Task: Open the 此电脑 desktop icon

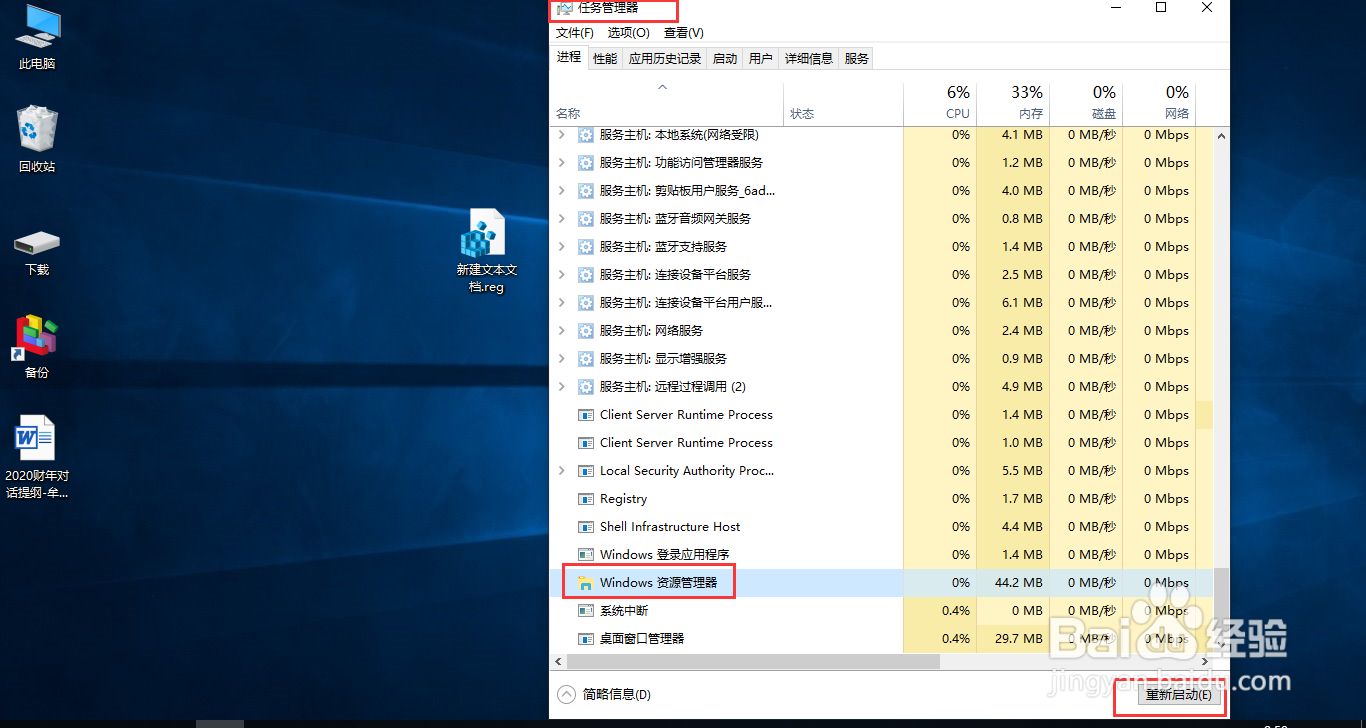Action: (37, 38)
